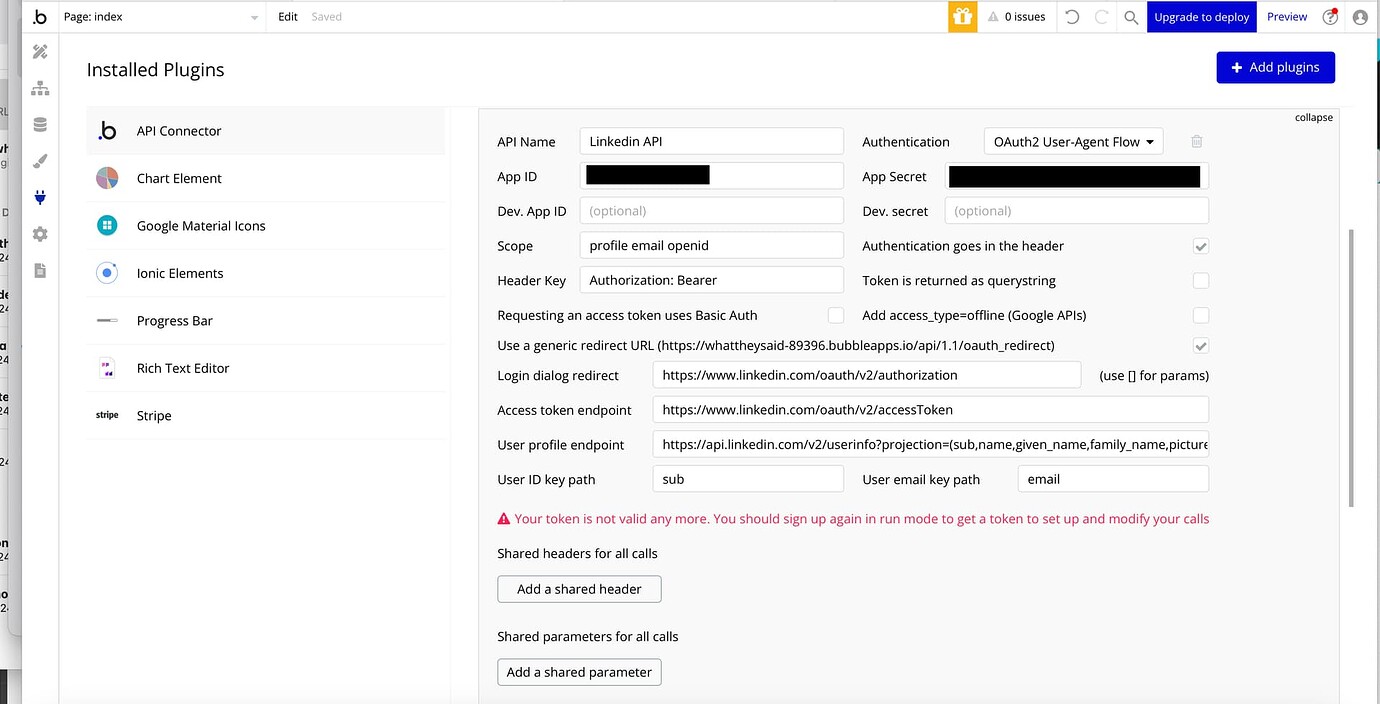The width and height of the screenshot is (1380, 704).
Task: Click the Add plugins button
Action: (x=1275, y=66)
